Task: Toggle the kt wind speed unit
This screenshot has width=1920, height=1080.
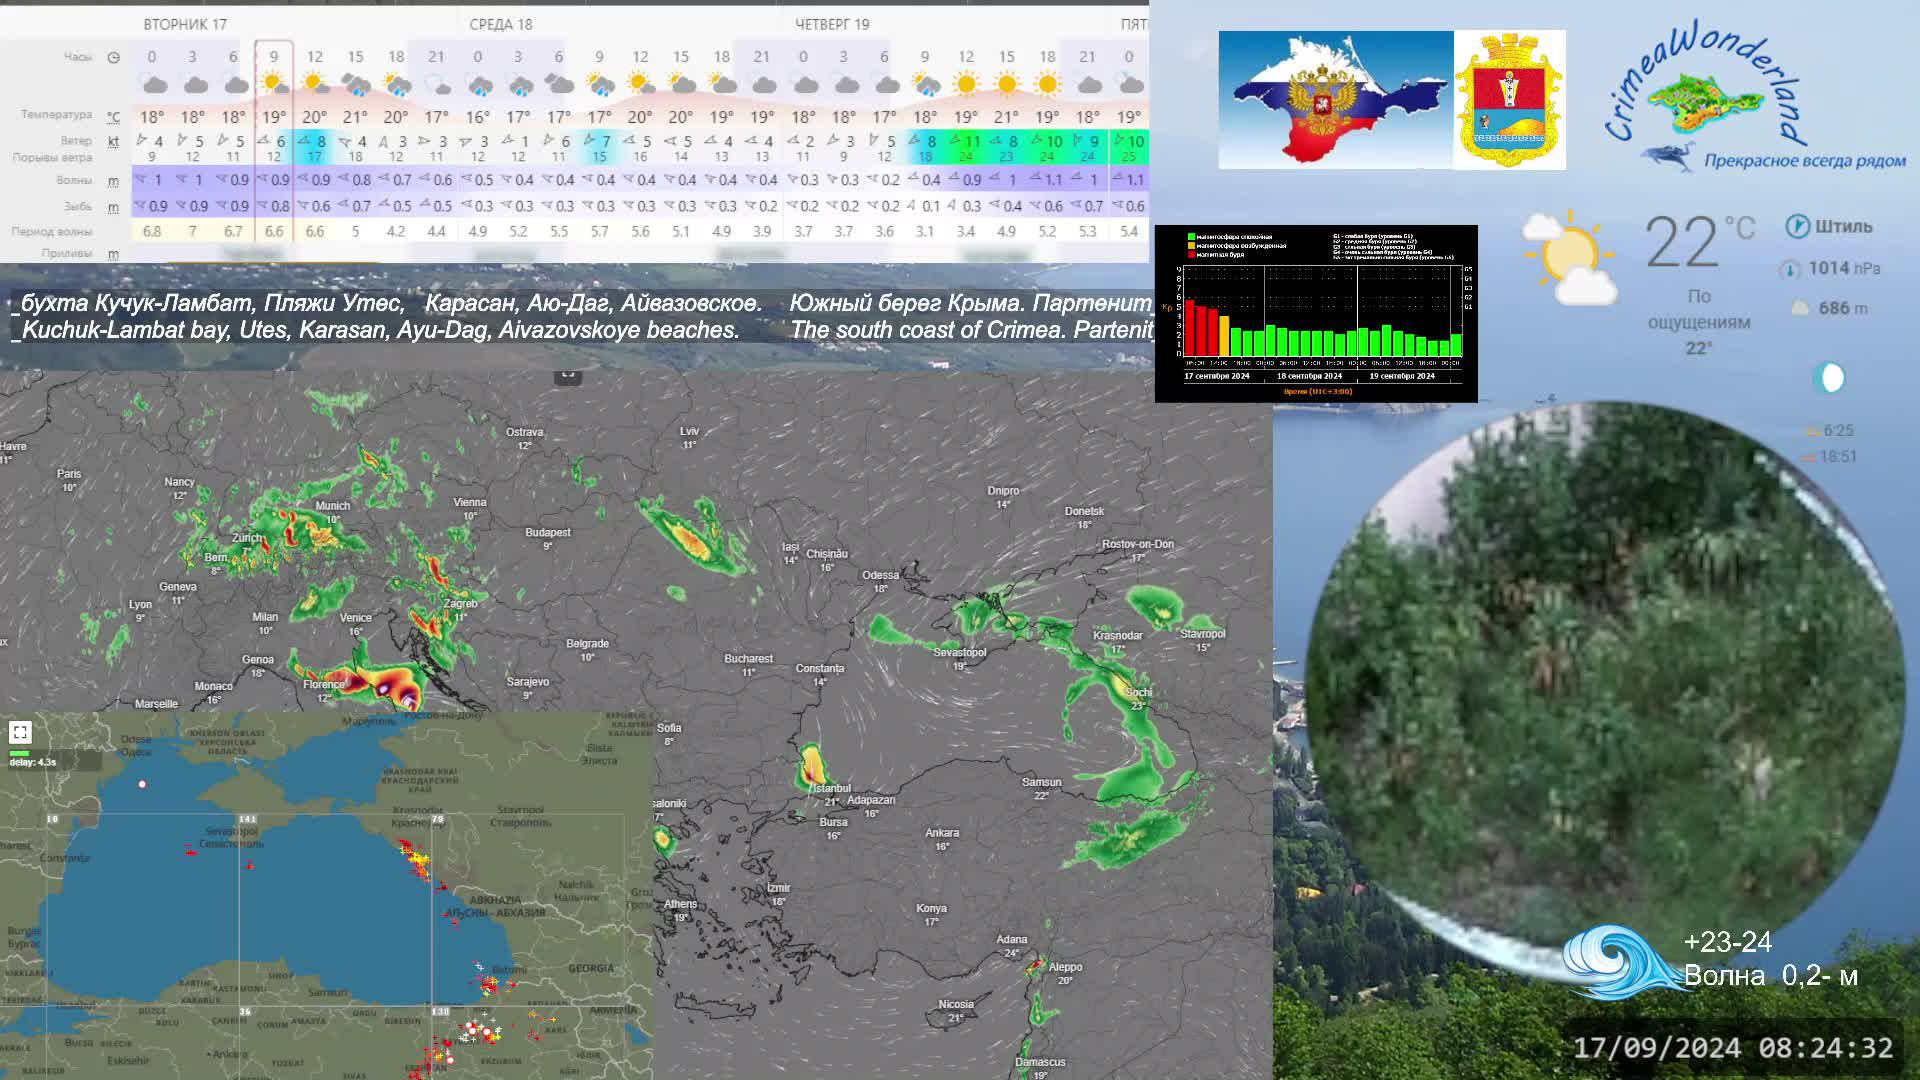Action: click(114, 142)
